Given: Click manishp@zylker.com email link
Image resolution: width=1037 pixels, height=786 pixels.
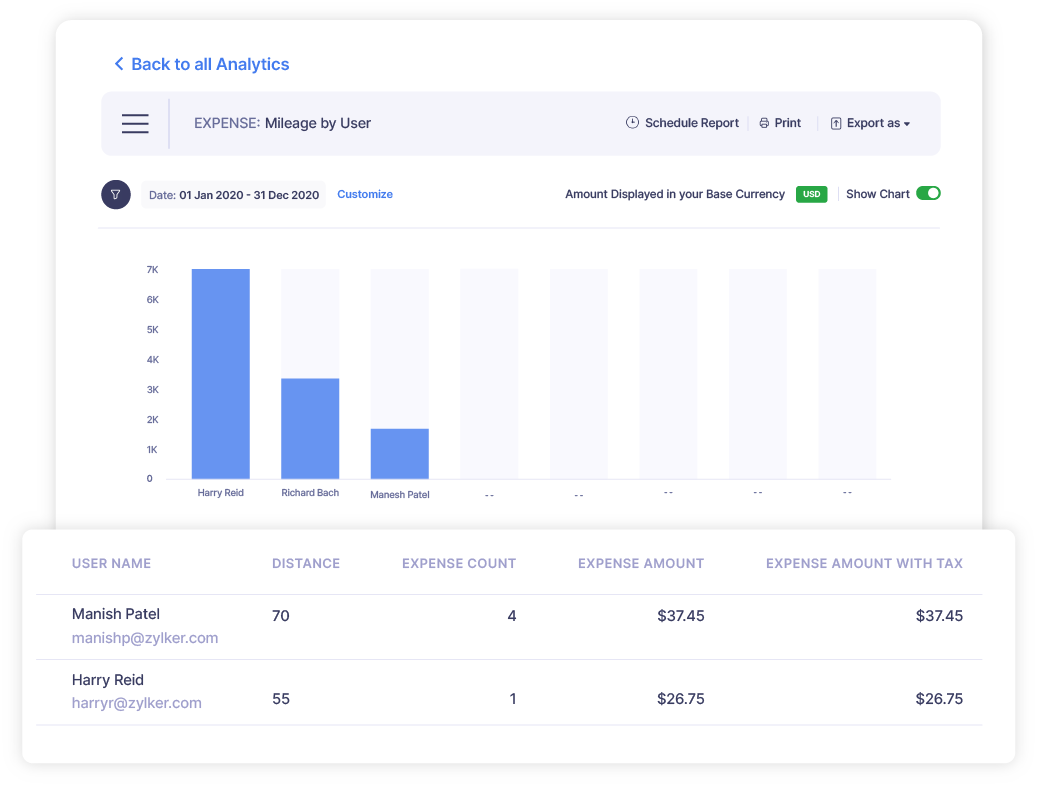Looking at the screenshot, I should click(145, 638).
